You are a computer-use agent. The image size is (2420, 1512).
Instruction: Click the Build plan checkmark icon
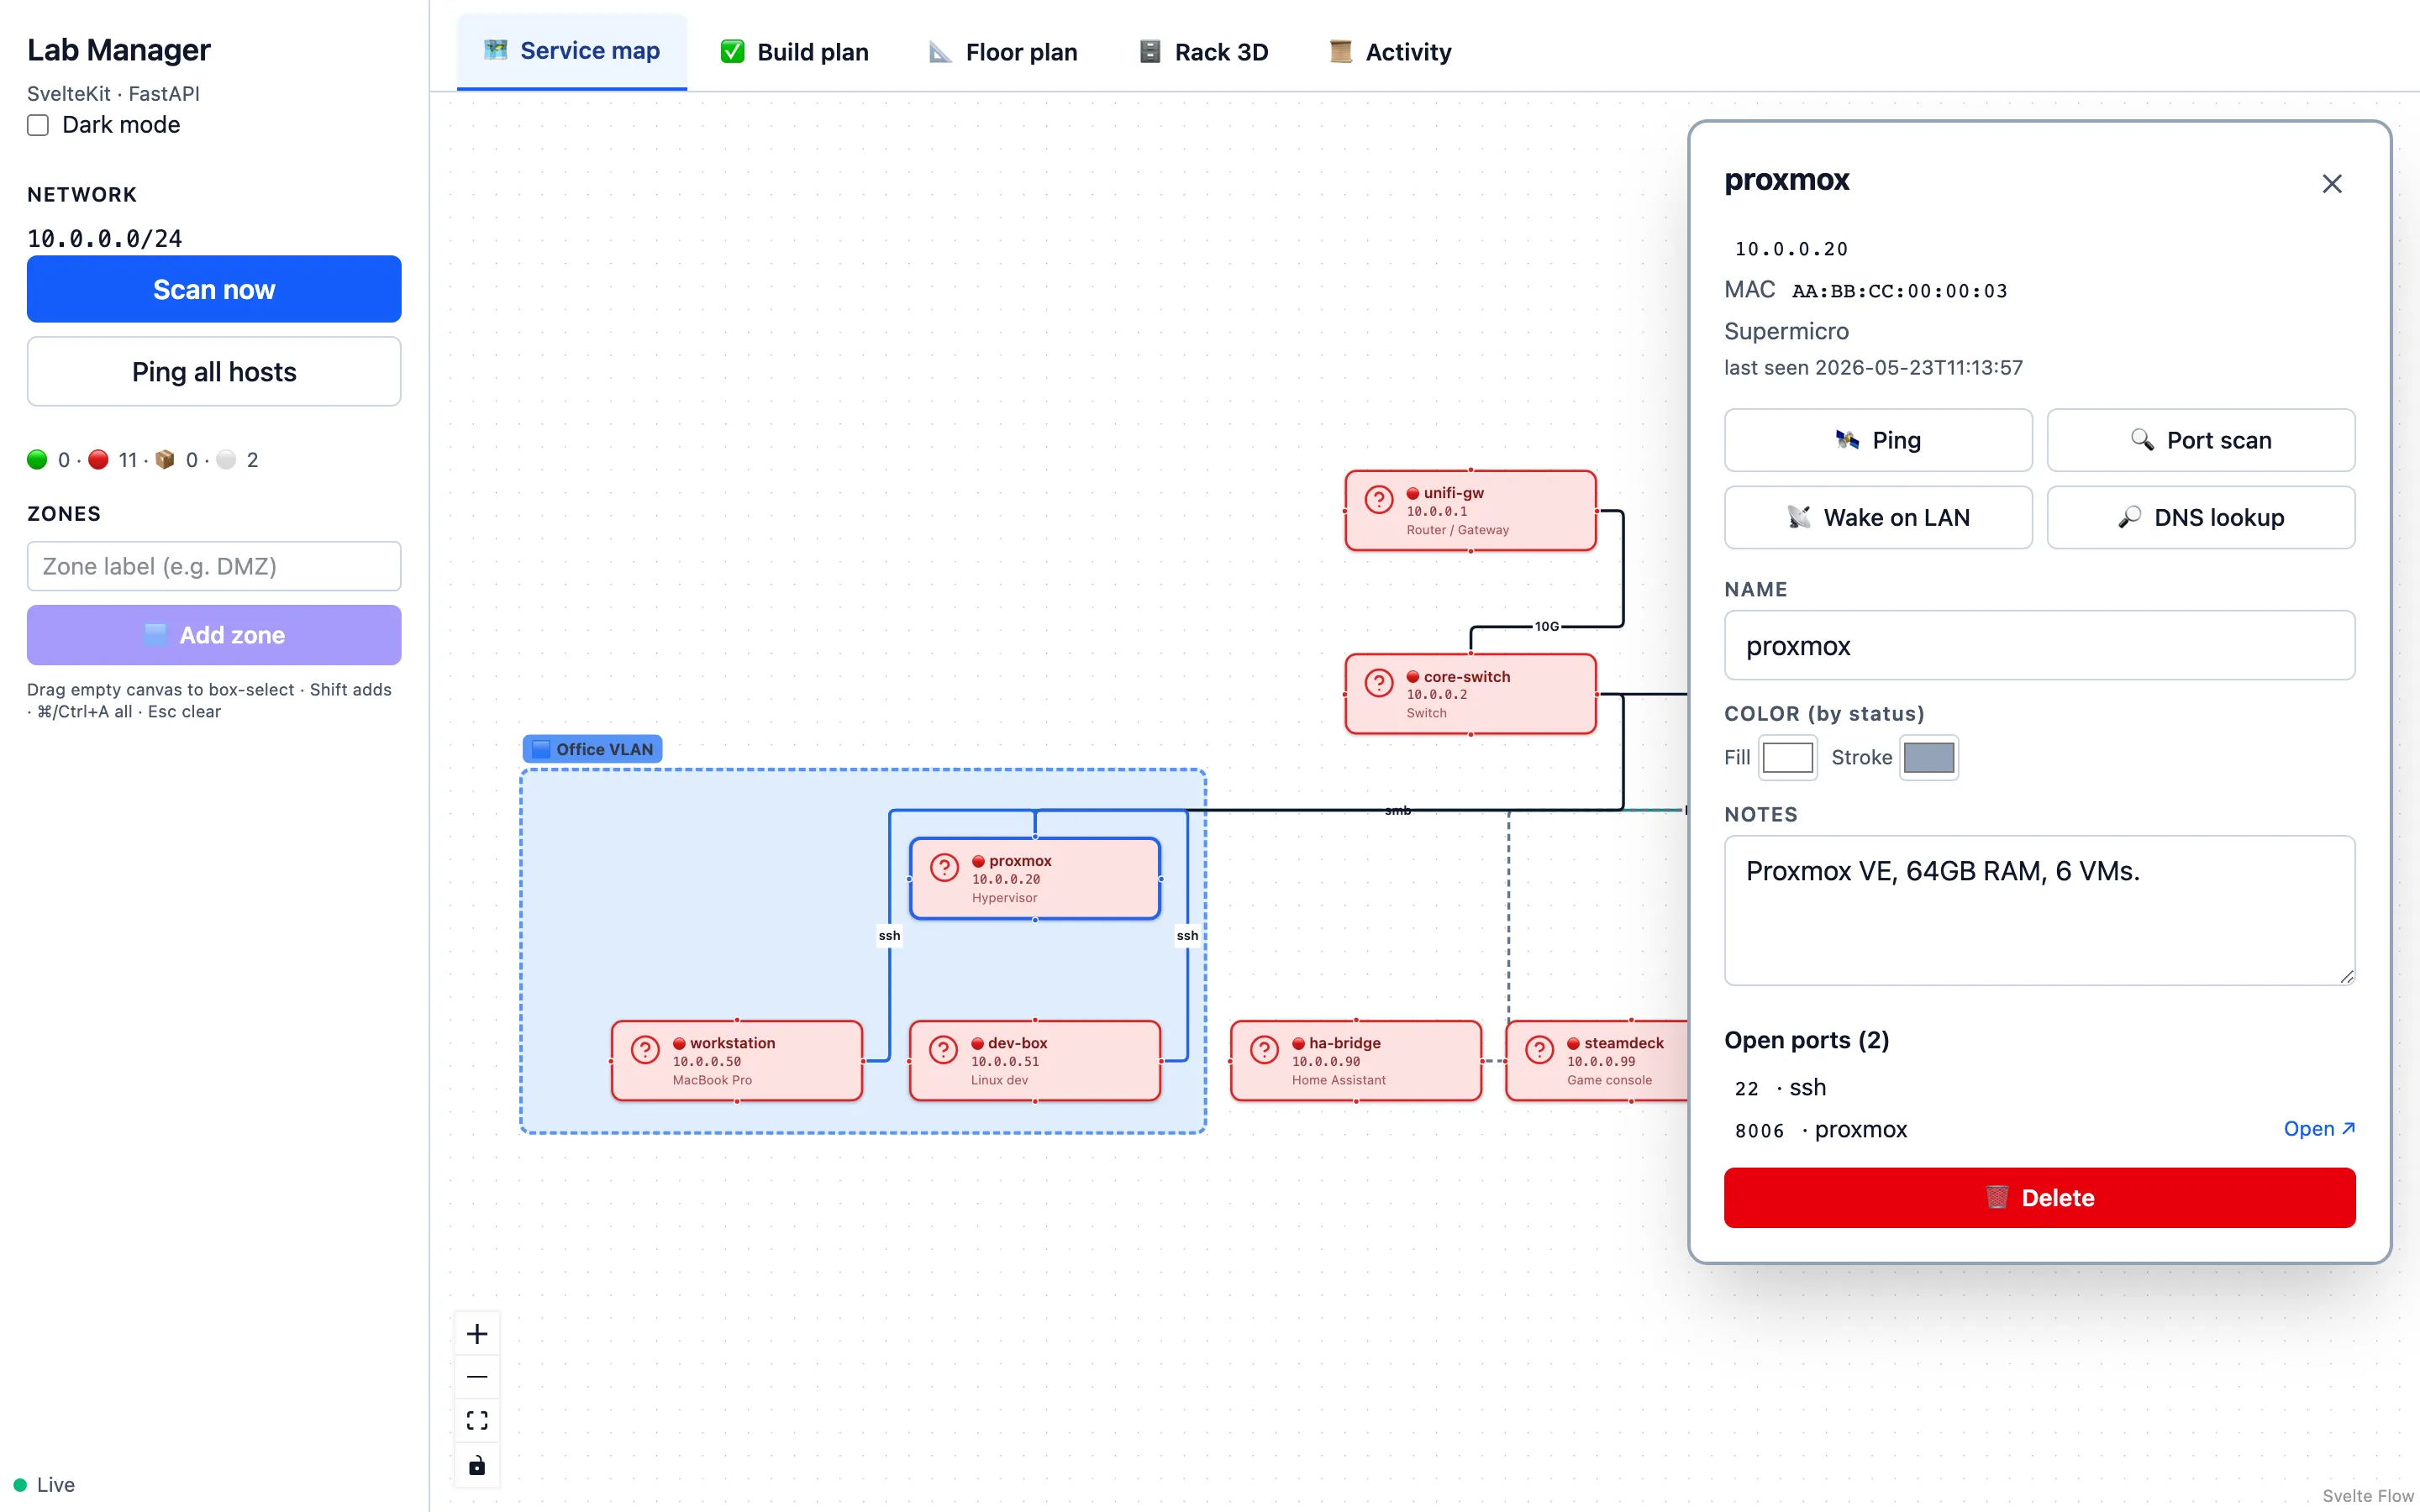click(732, 51)
